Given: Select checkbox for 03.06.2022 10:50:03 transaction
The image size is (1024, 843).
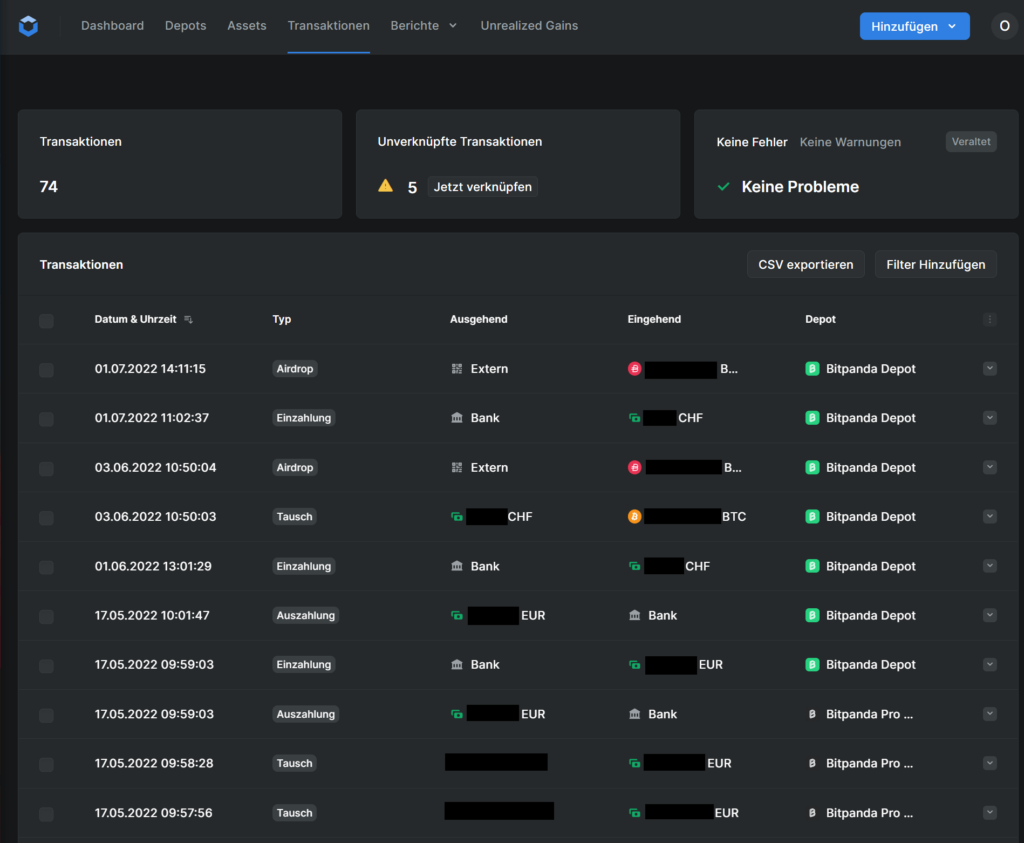Looking at the screenshot, I should (46, 518).
